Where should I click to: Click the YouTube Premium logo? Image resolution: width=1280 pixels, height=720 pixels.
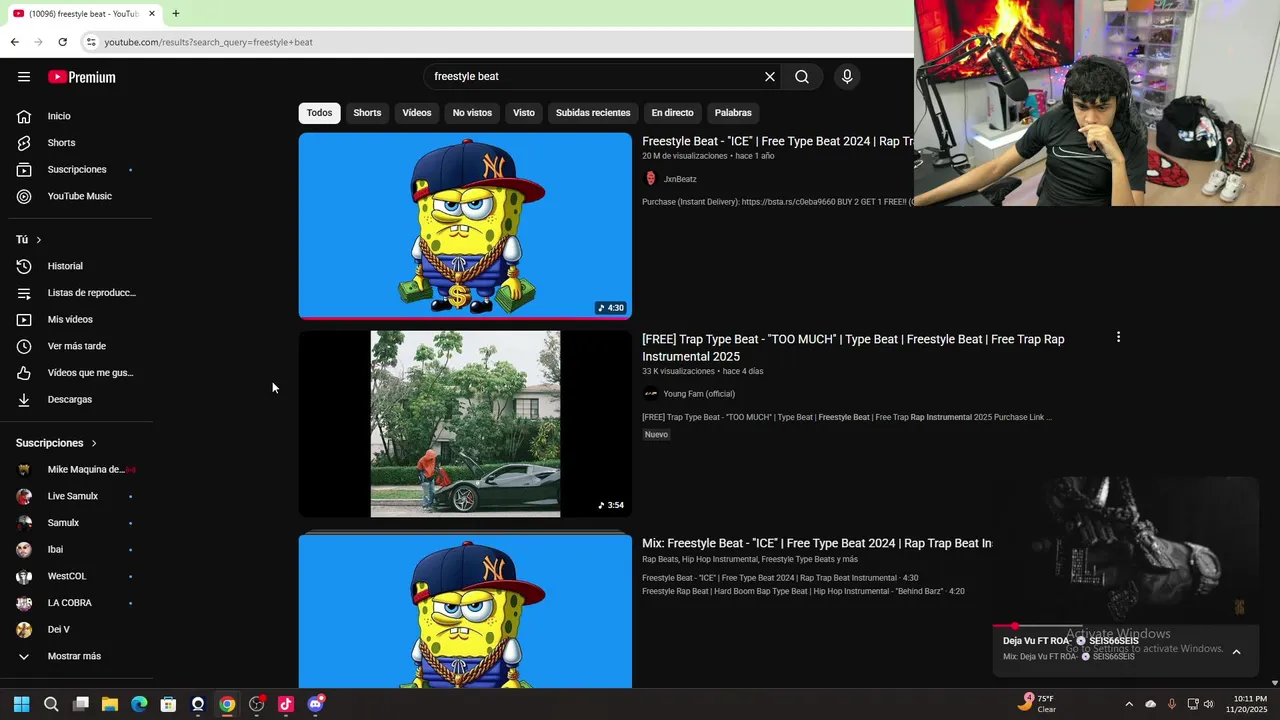click(x=82, y=77)
